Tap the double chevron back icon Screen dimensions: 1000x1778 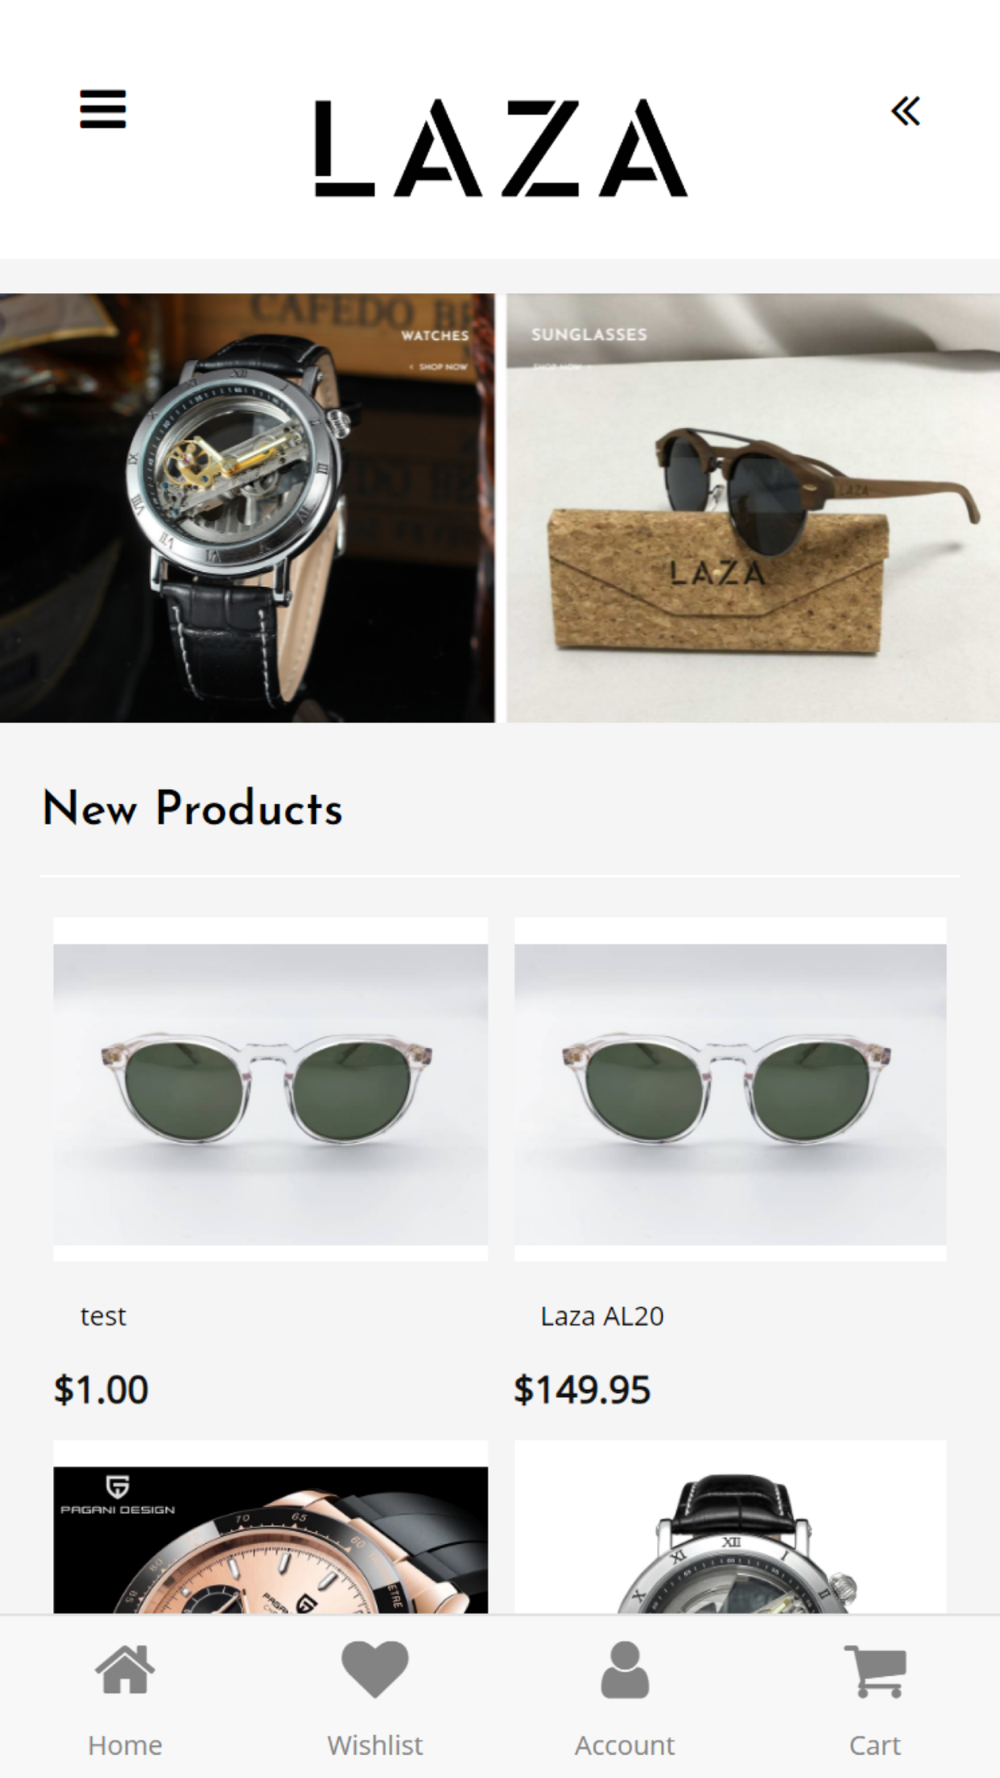905,111
